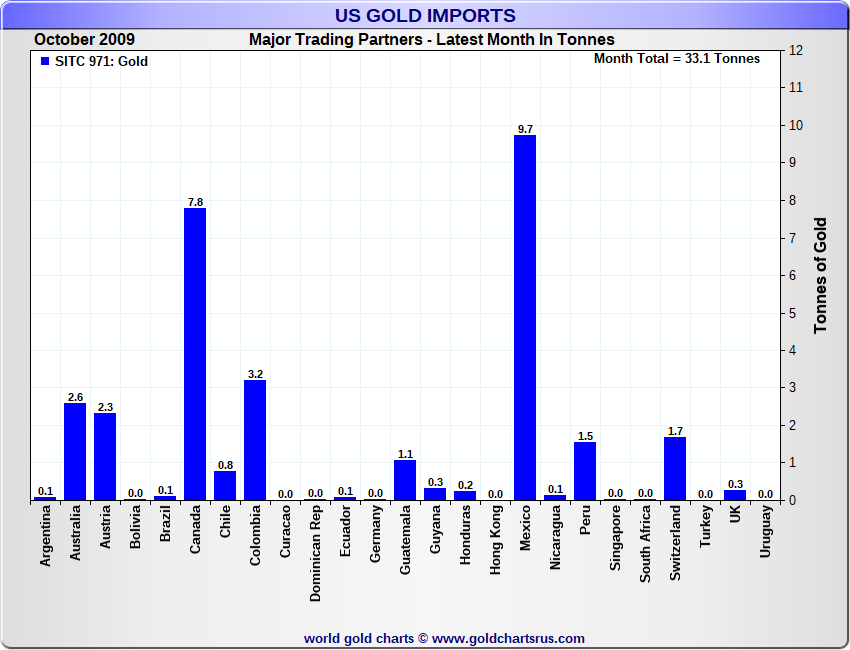Click the SITC 971: Gold legend label
This screenshot has width=850, height=650.
101,61
